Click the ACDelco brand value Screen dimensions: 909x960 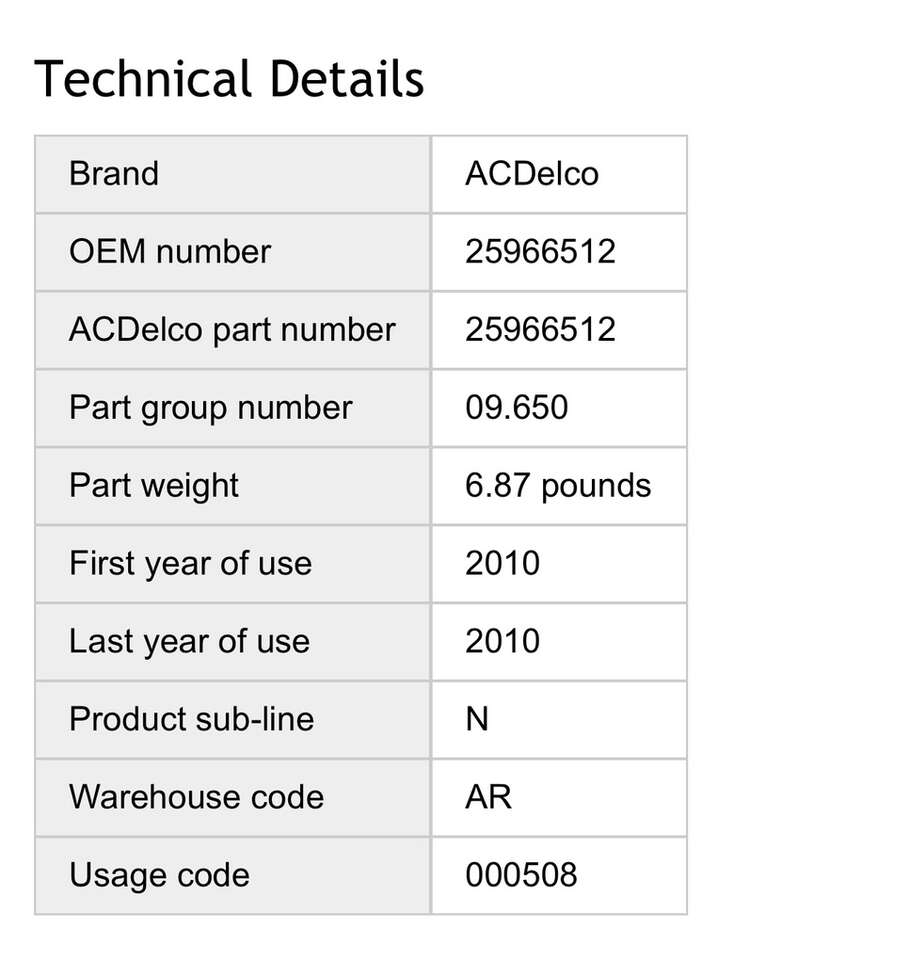coord(531,174)
